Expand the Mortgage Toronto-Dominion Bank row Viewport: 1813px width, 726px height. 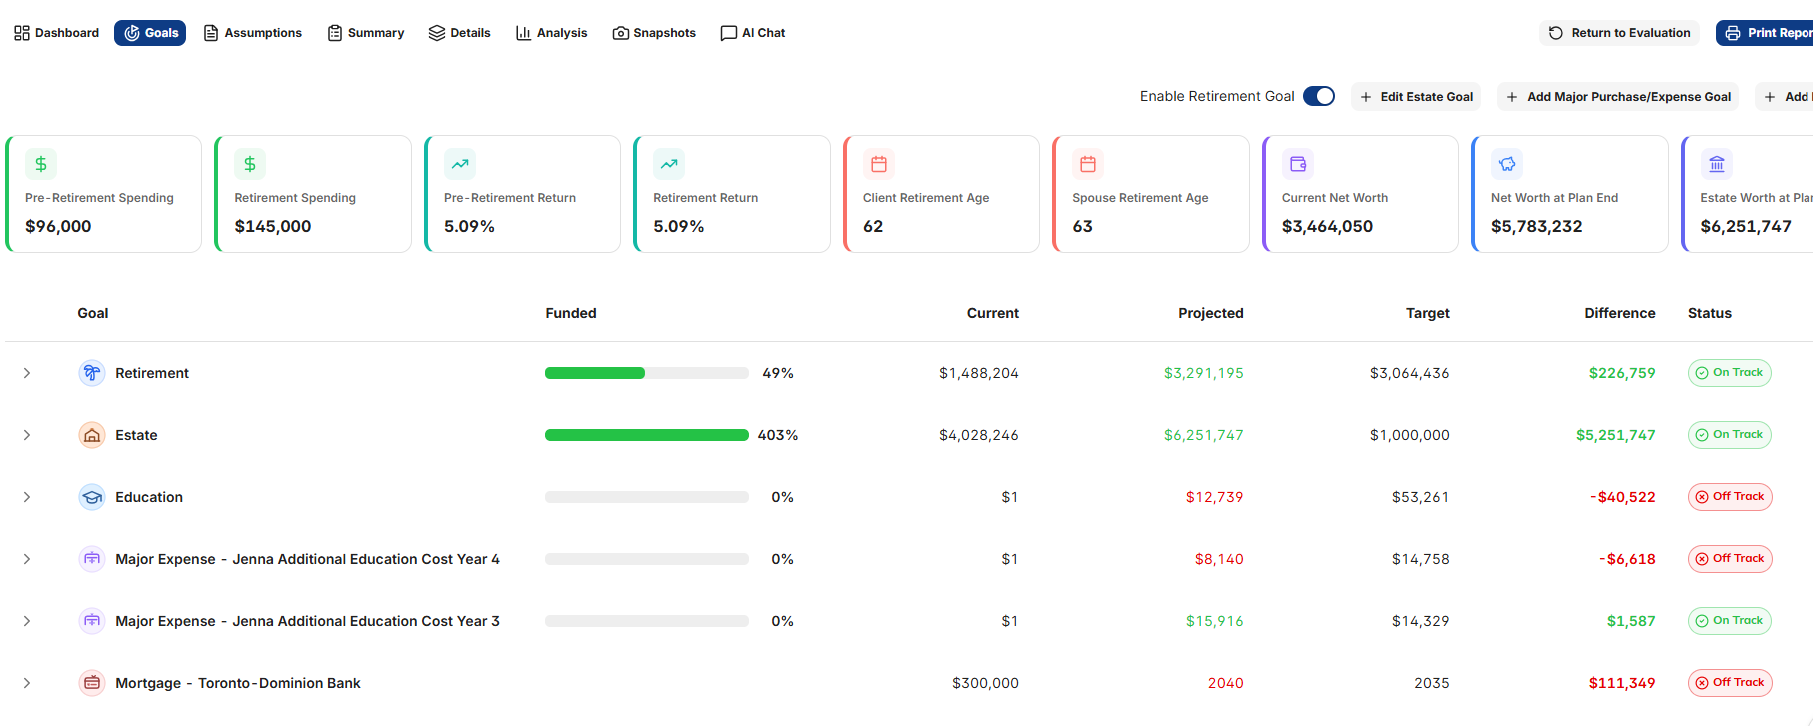(27, 683)
